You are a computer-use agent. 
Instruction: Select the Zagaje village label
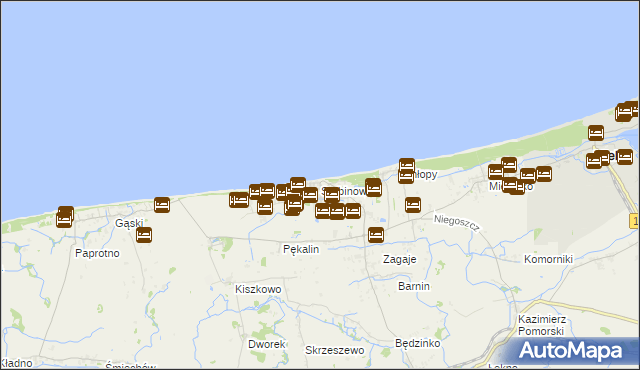pyautogui.click(x=400, y=259)
